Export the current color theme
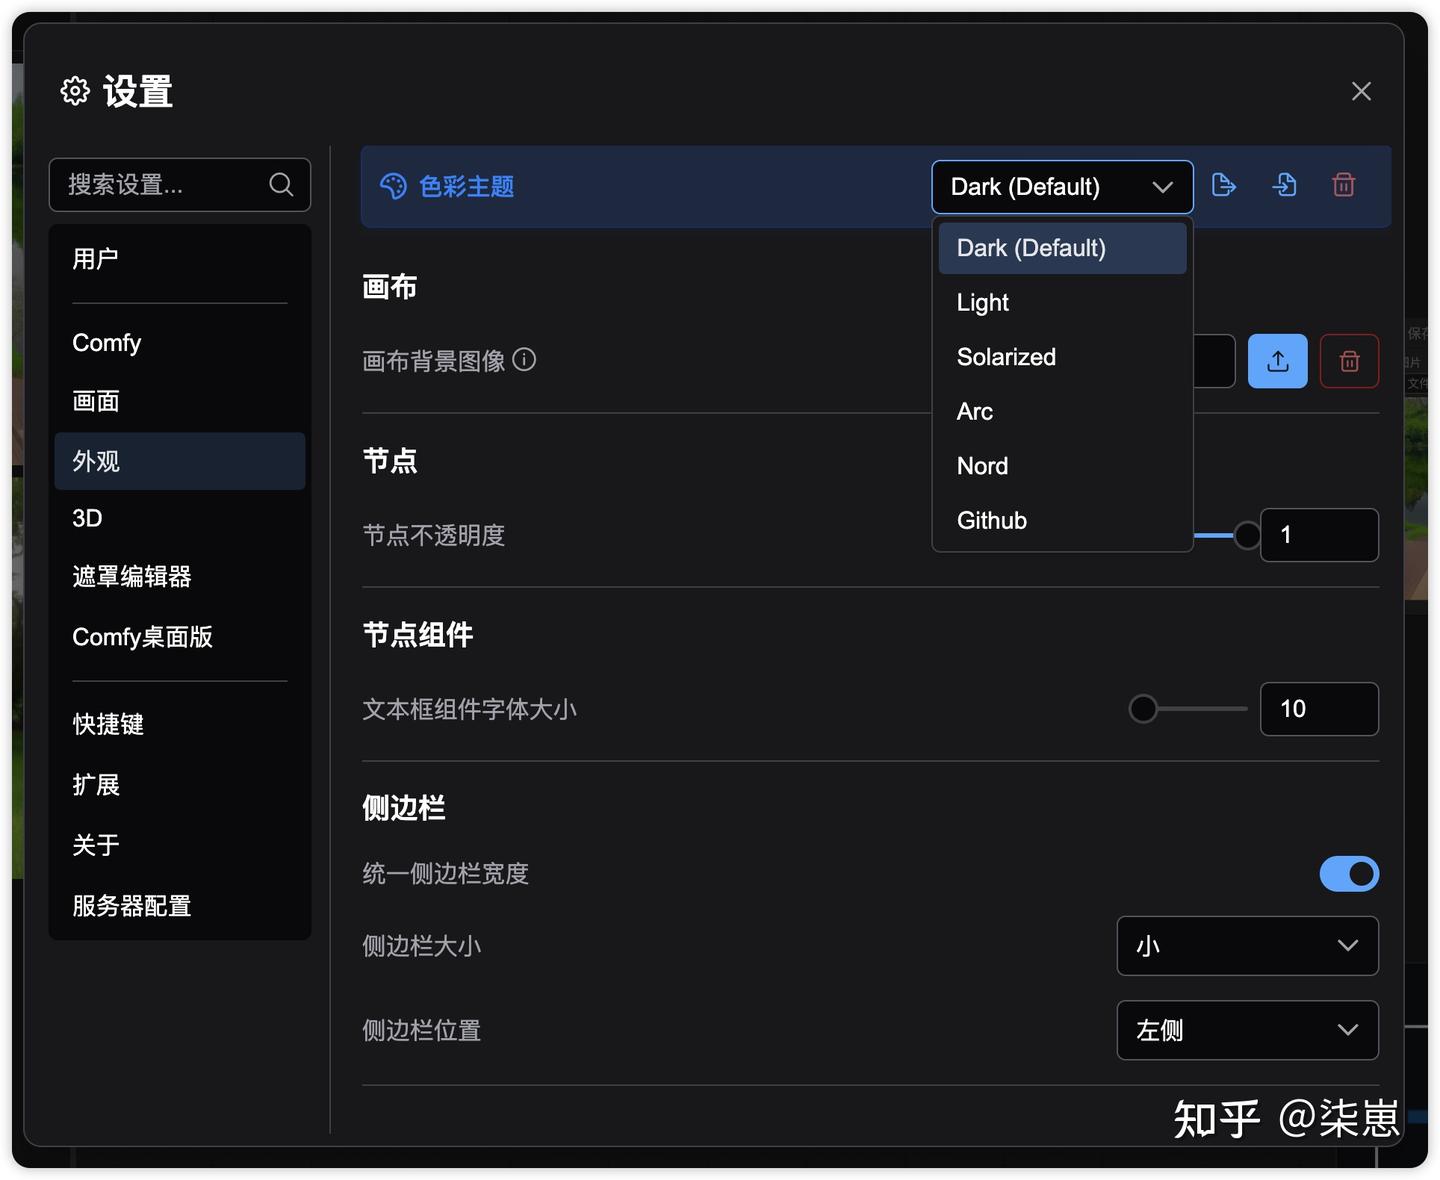1440x1180 pixels. click(x=1223, y=185)
